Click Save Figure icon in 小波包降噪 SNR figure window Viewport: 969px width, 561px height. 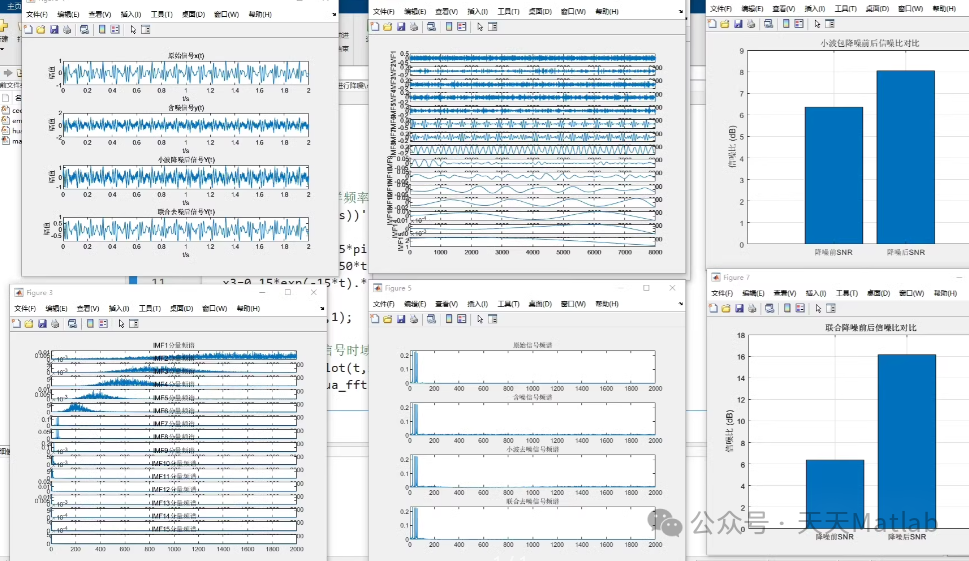coord(738,23)
